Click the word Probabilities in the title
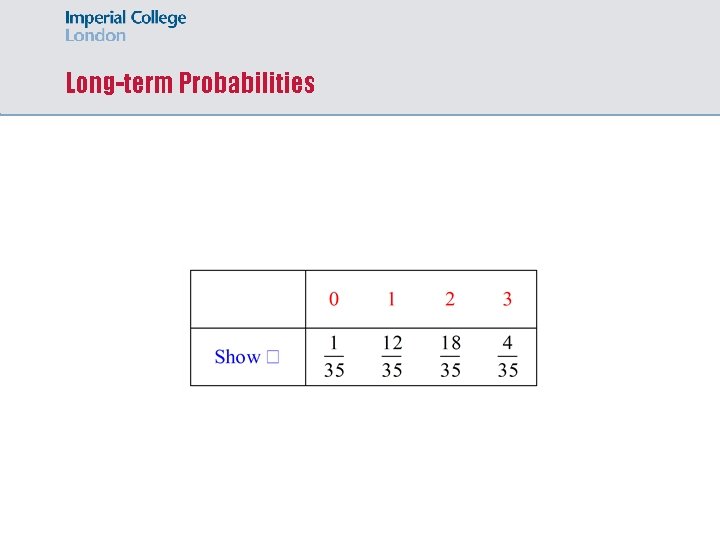Viewport: 720px width, 540px height. click(247, 83)
